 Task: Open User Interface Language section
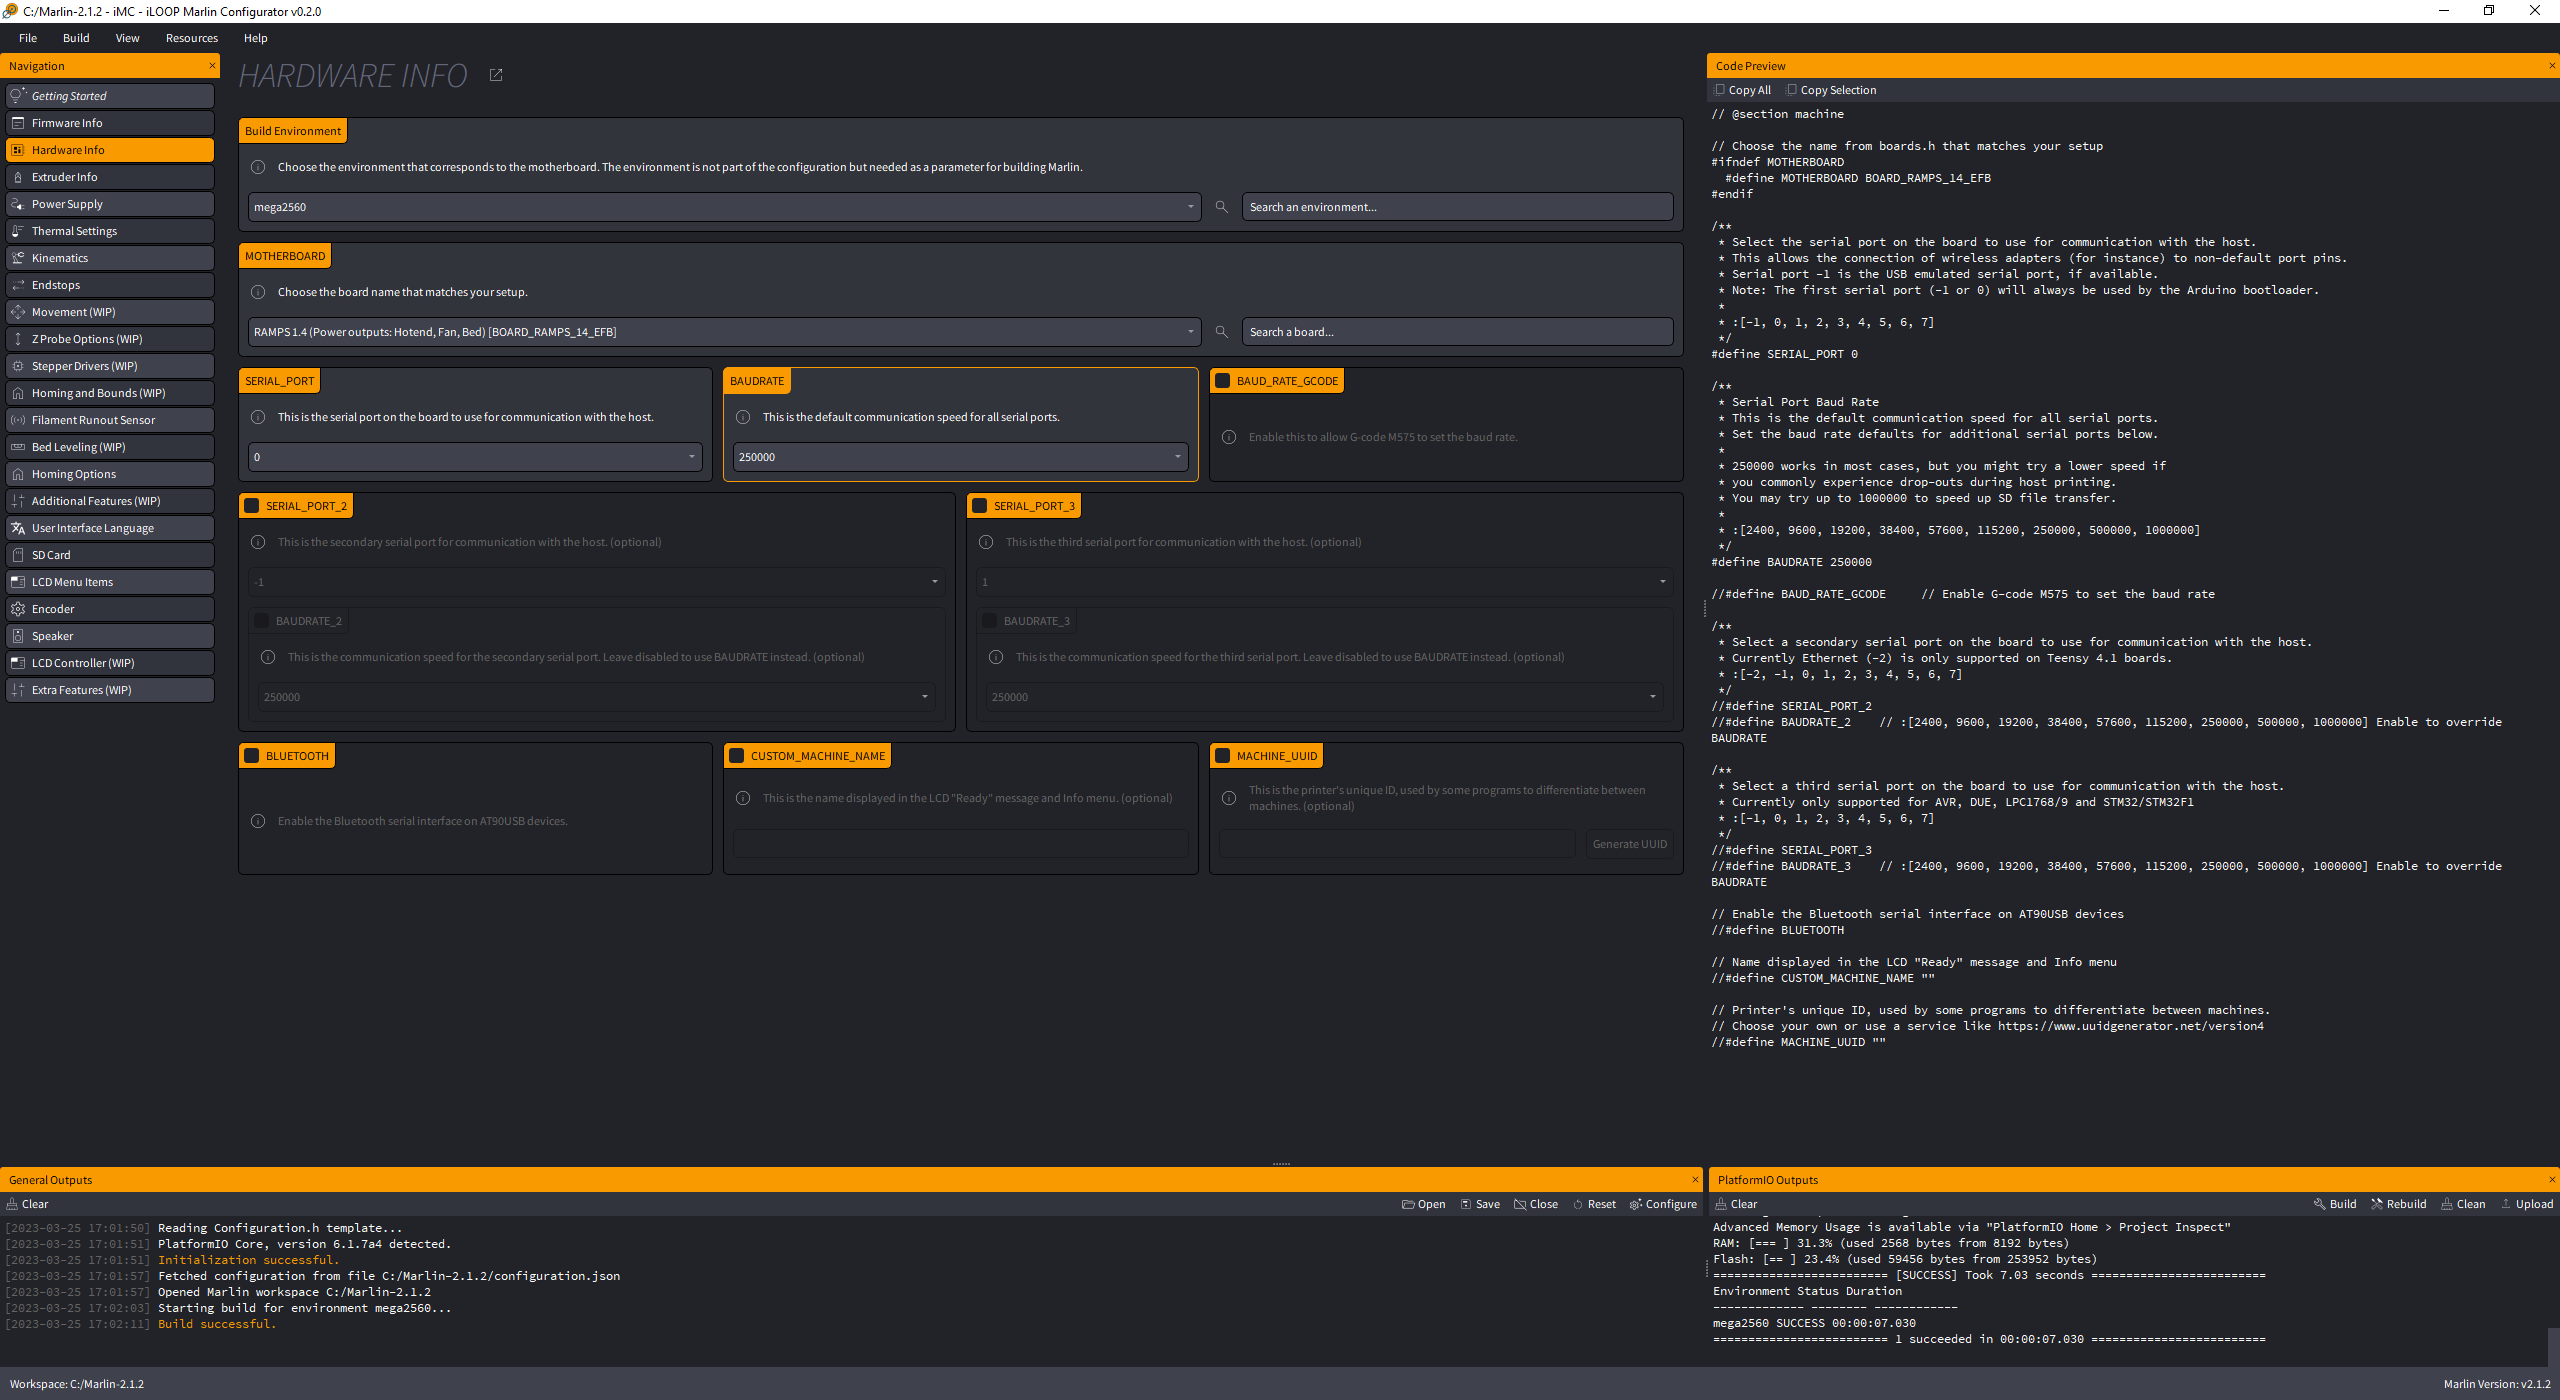(x=110, y=528)
